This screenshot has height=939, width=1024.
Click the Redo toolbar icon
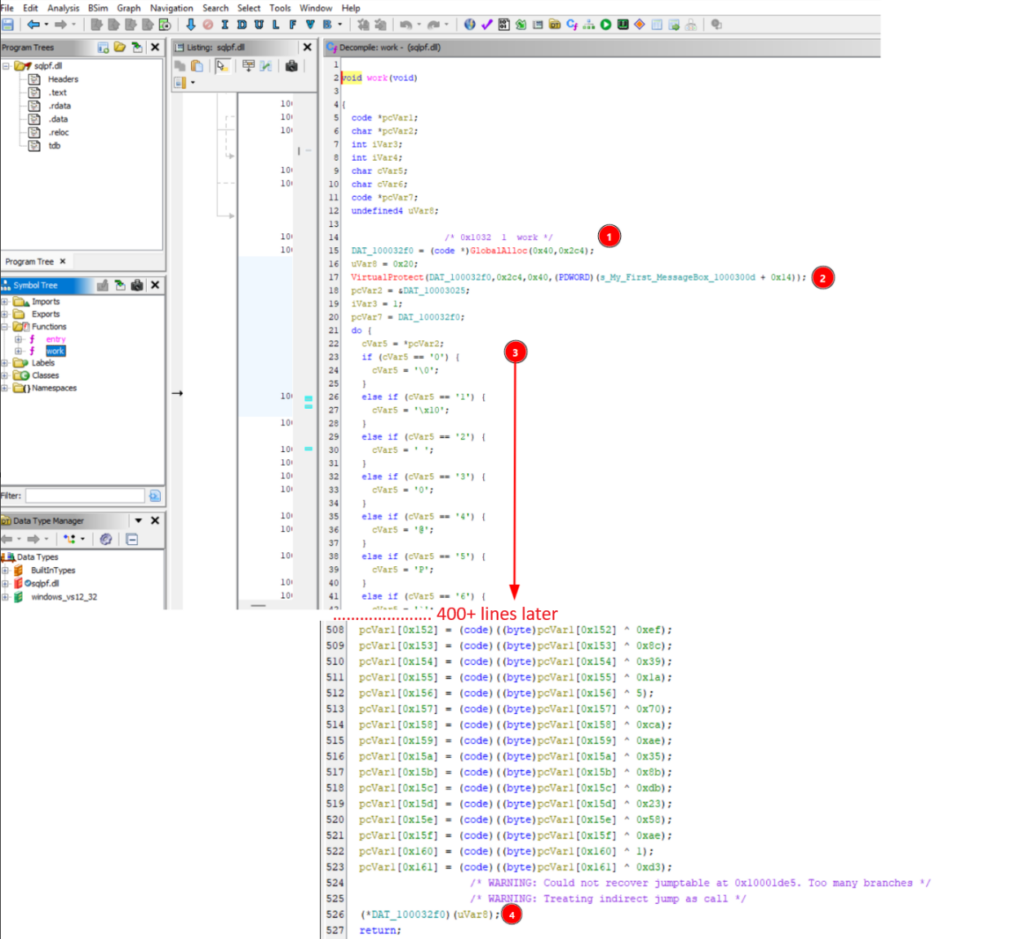pos(434,25)
